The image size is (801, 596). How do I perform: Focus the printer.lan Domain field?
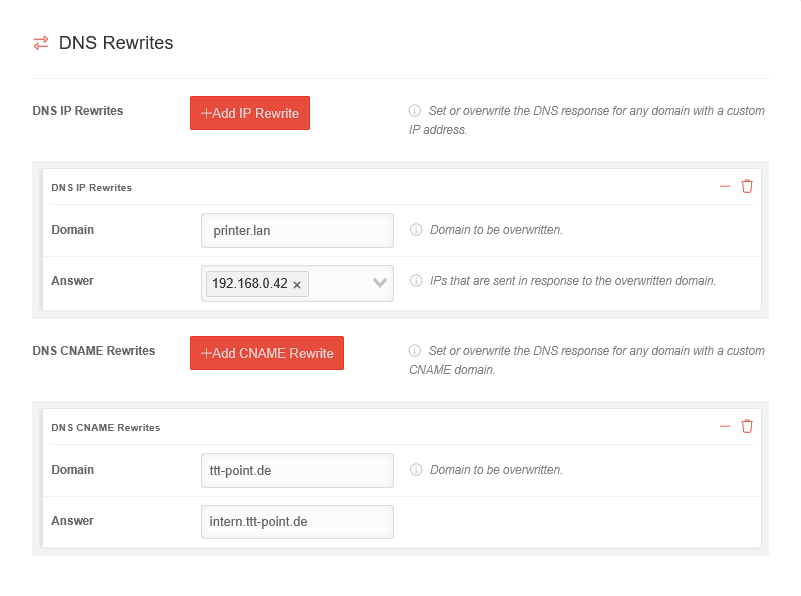297,230
